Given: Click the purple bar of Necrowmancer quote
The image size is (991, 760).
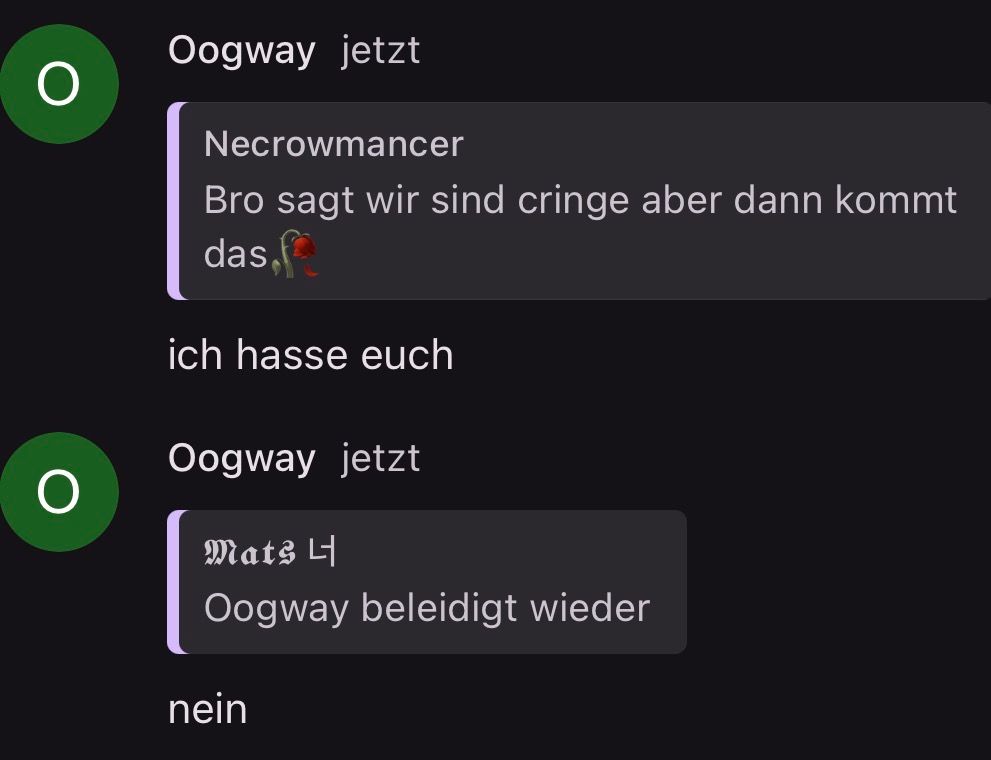Looking at the screenshot, I should [x=173, y=201].
